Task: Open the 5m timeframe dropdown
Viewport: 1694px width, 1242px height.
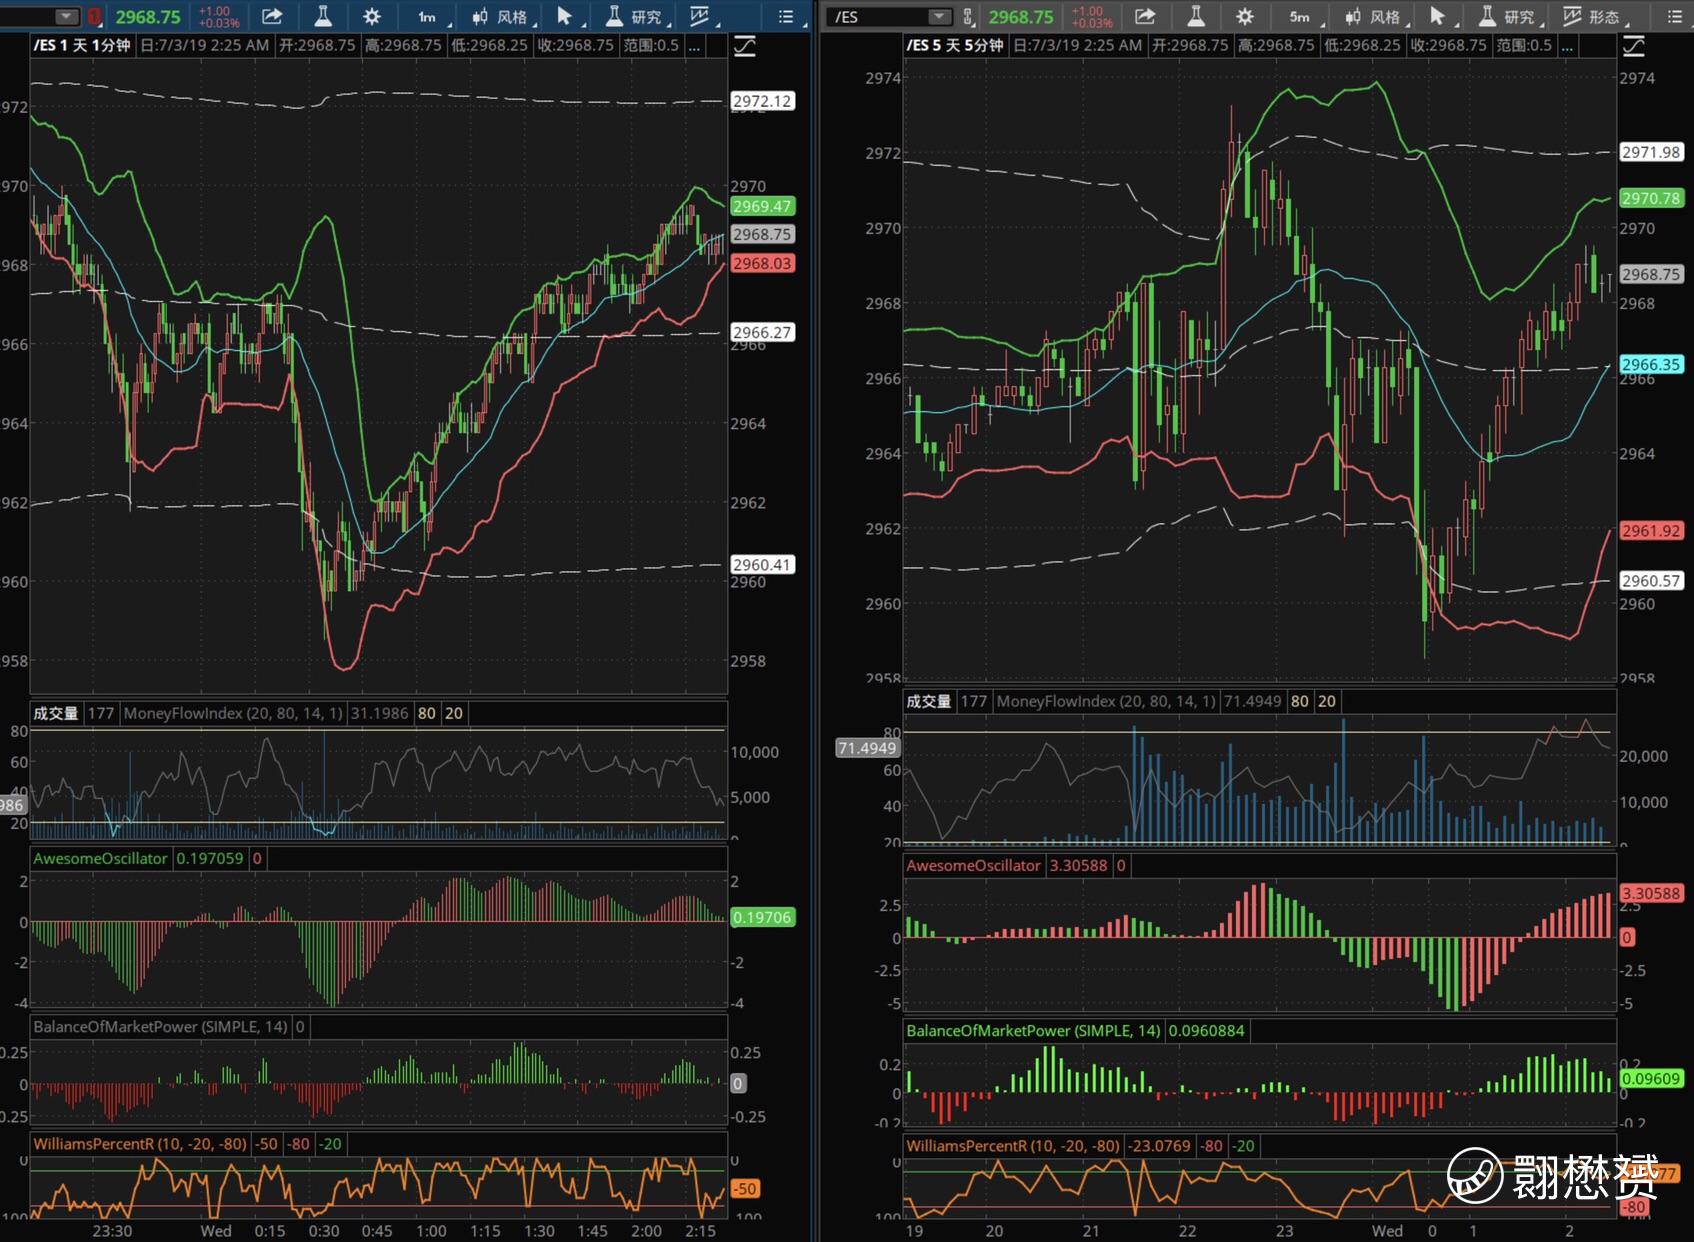Action: (1302, 16)
